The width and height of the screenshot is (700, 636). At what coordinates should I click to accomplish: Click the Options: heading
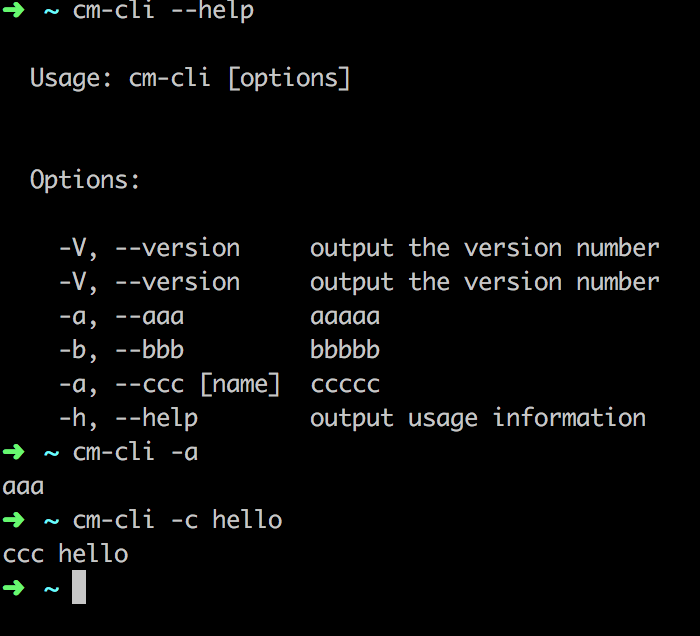[x=85, y=180]
